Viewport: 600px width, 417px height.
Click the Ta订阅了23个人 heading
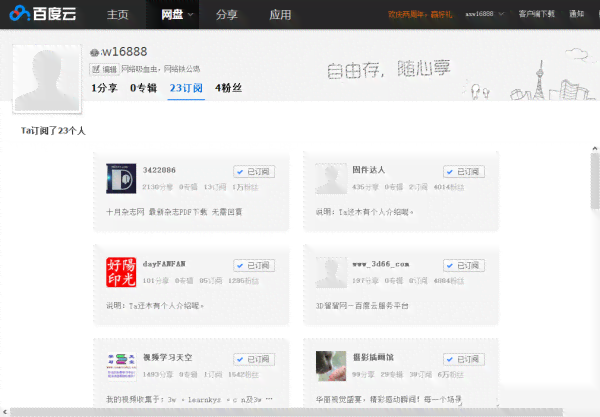53,131
